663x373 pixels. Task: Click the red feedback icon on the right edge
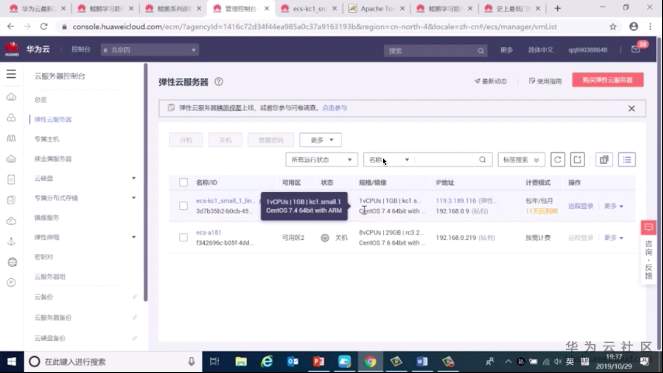click(x=648, y=228)
